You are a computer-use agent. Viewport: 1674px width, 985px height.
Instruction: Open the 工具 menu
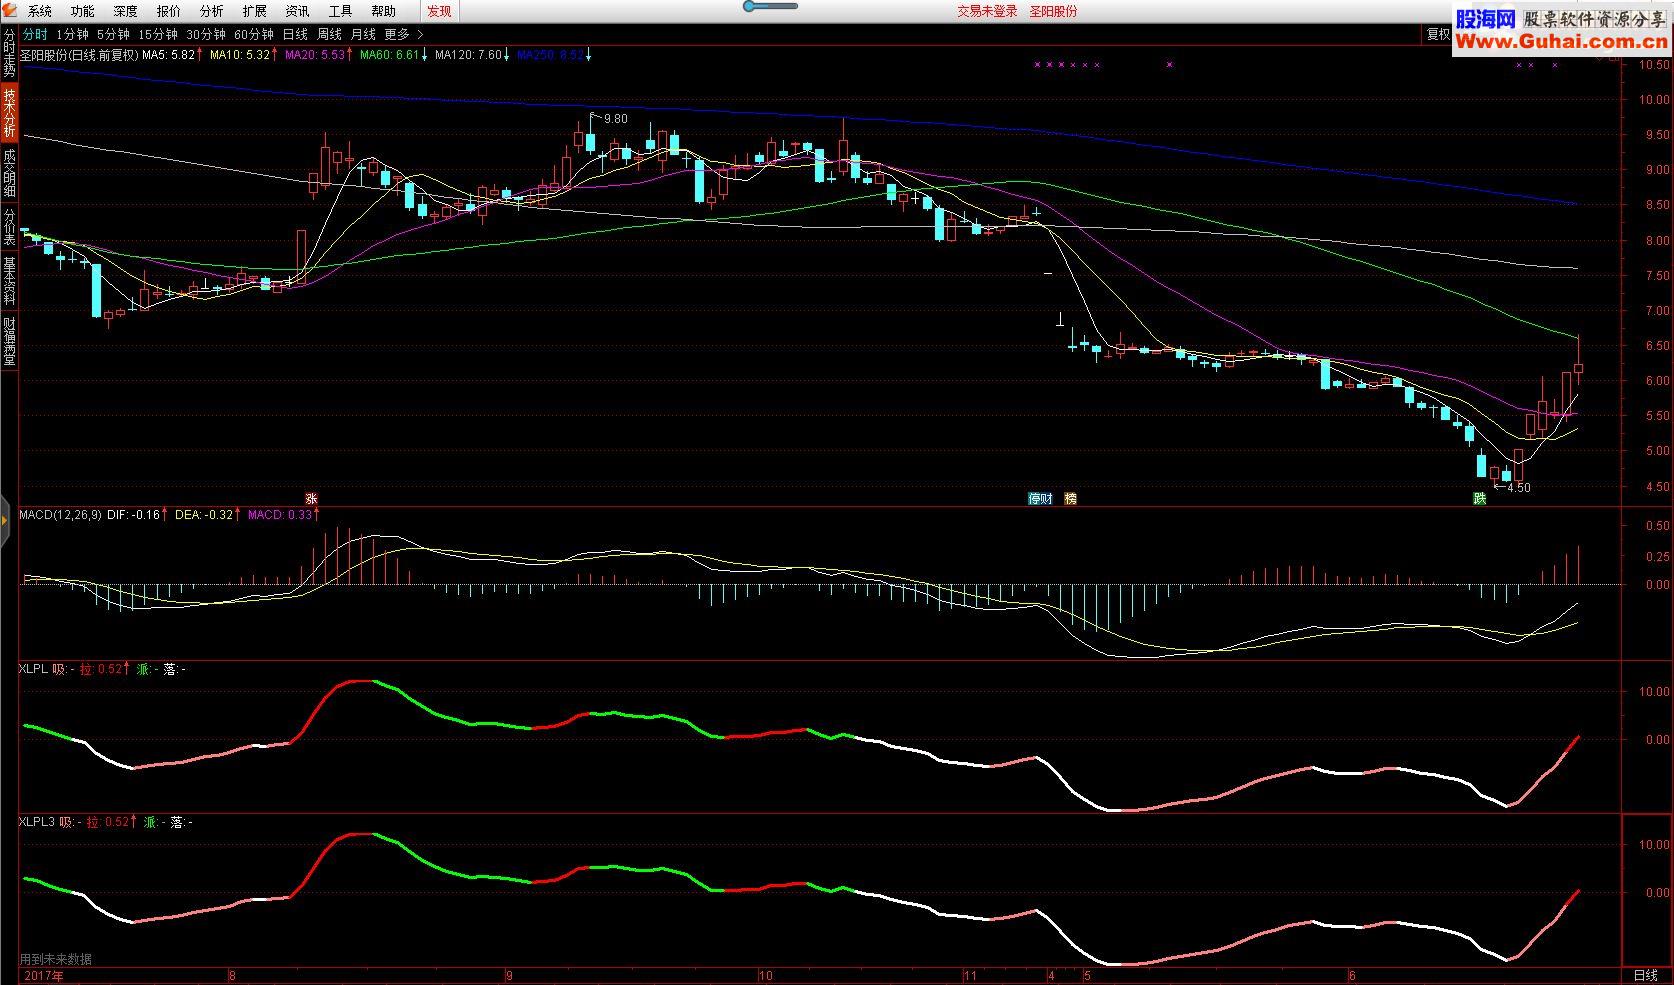tap(341, 11)
